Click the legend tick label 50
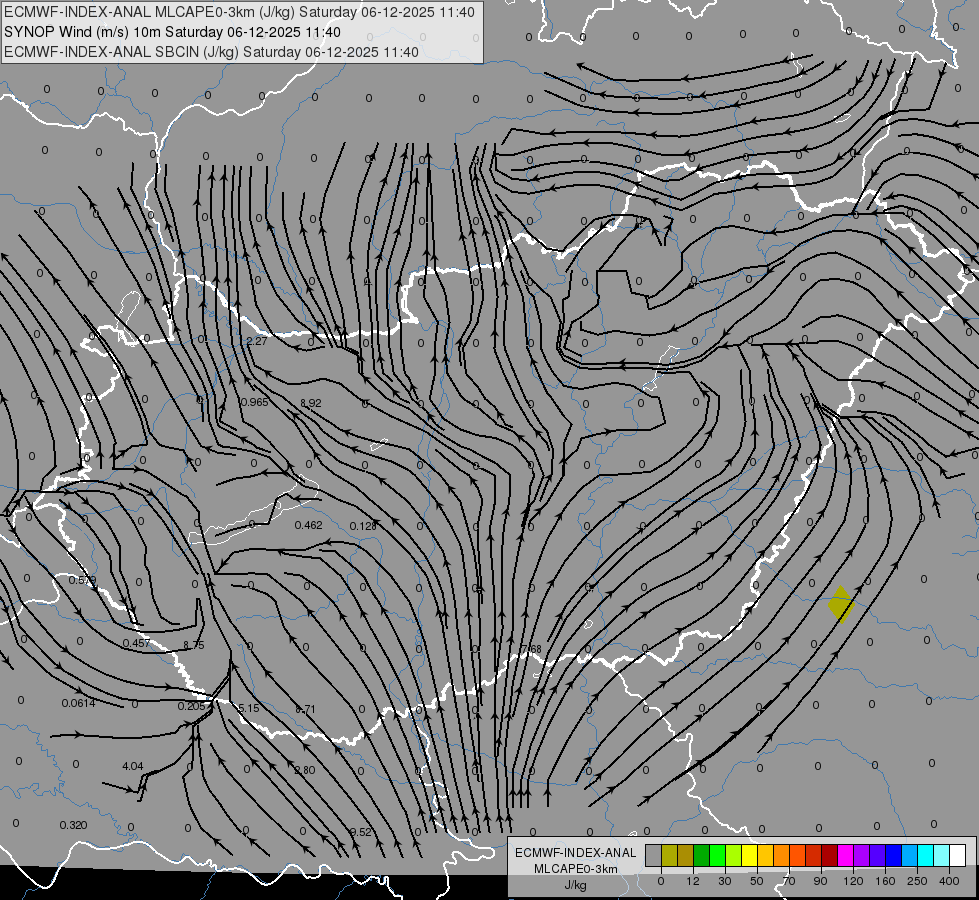 [x=756, y=881]
